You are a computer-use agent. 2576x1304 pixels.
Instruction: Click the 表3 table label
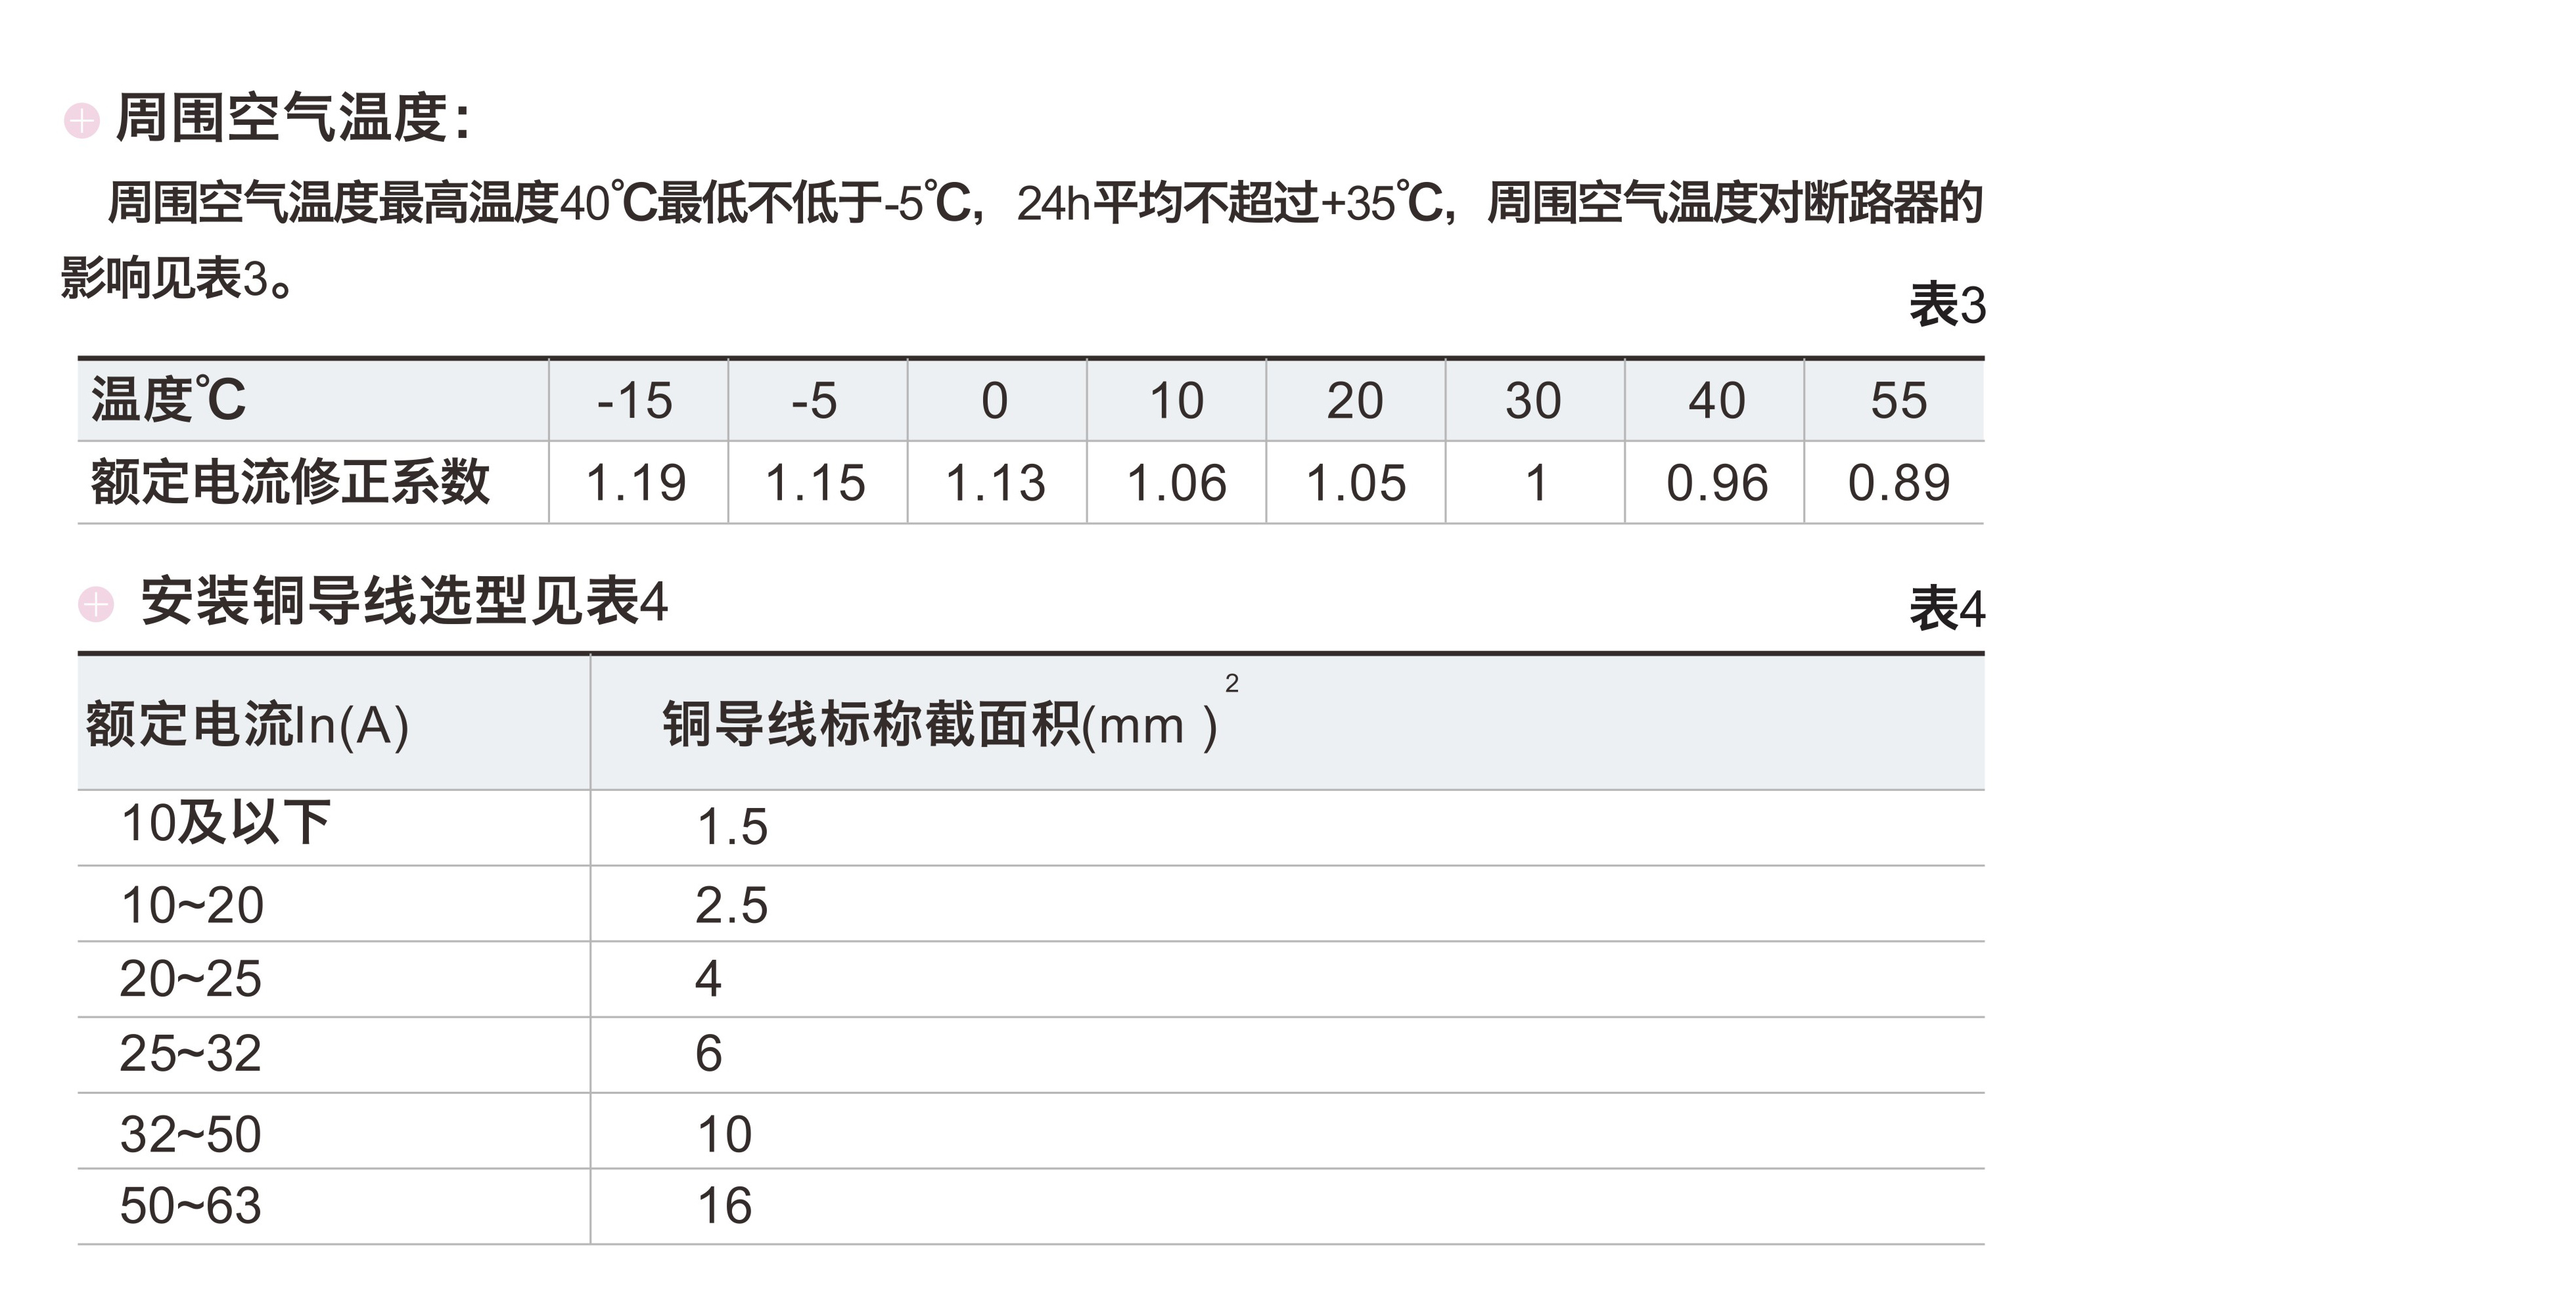pyautogui.click(x=1946, y=305)
